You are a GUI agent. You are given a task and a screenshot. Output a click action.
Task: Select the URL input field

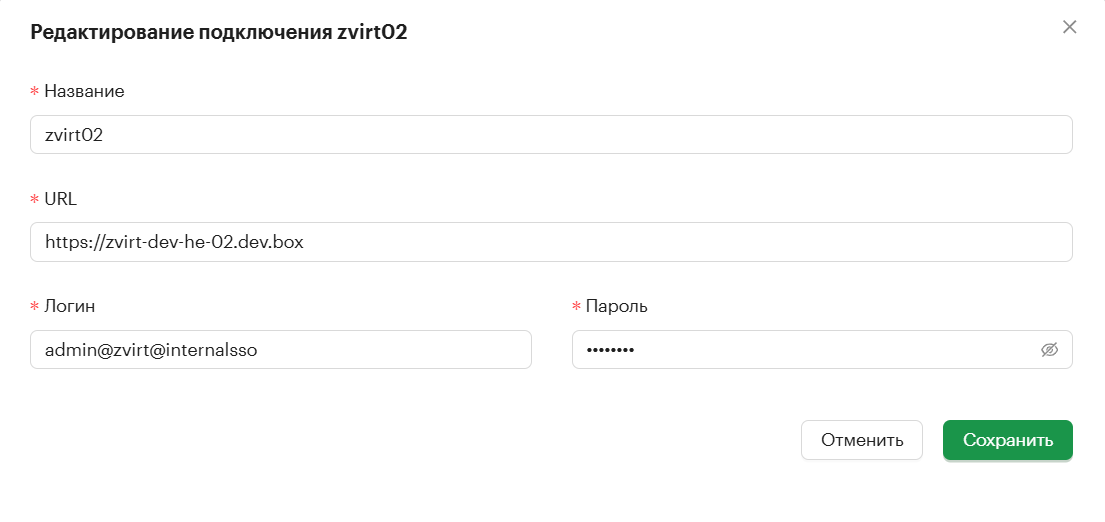551,242
